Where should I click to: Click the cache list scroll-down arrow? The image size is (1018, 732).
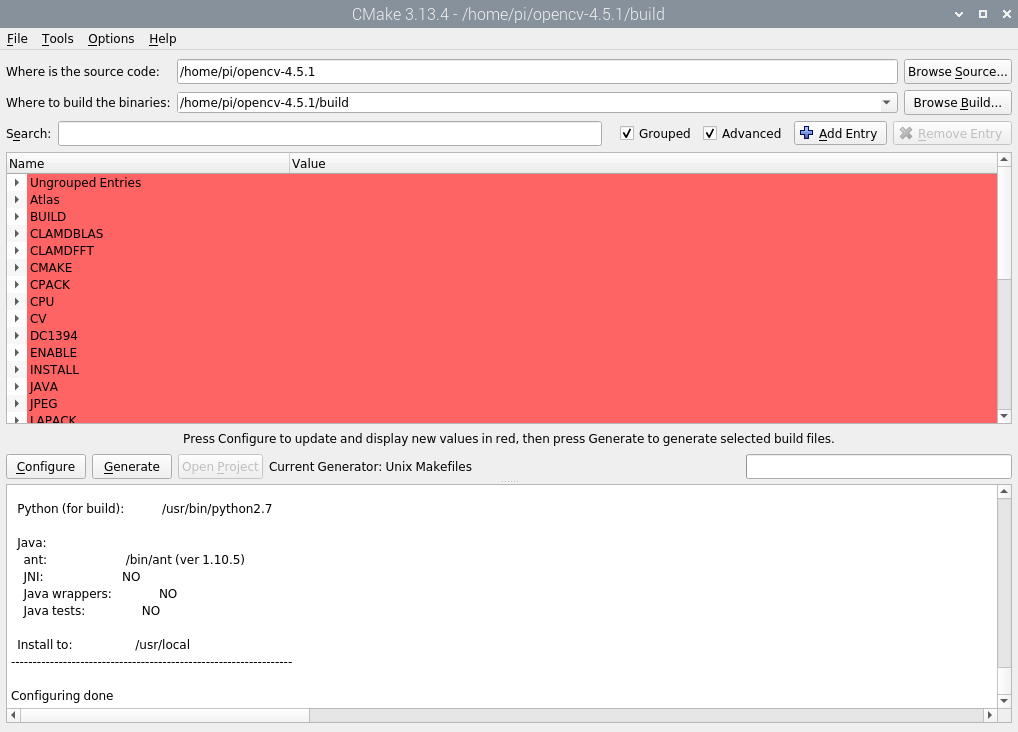pyautogui.click(x=1004, y=416)
